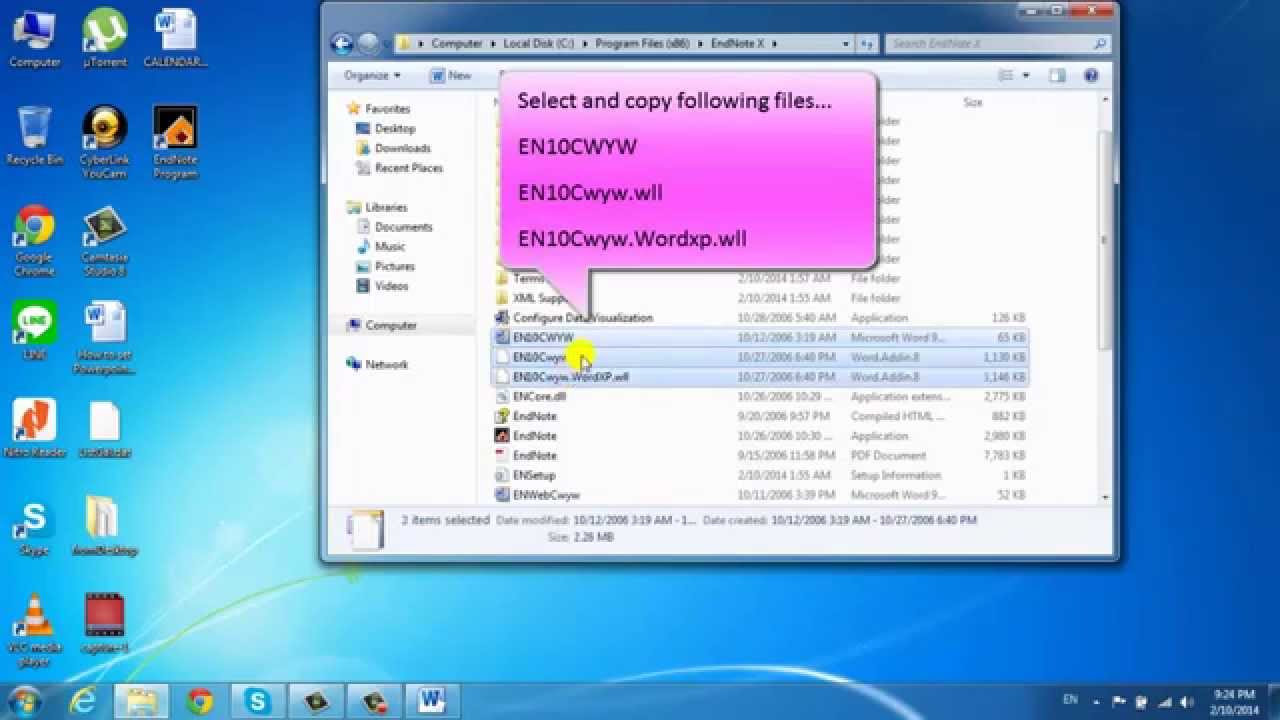Switch to Microsoft Word on the taskbar

pyautogui.click(x=431, y=700)
